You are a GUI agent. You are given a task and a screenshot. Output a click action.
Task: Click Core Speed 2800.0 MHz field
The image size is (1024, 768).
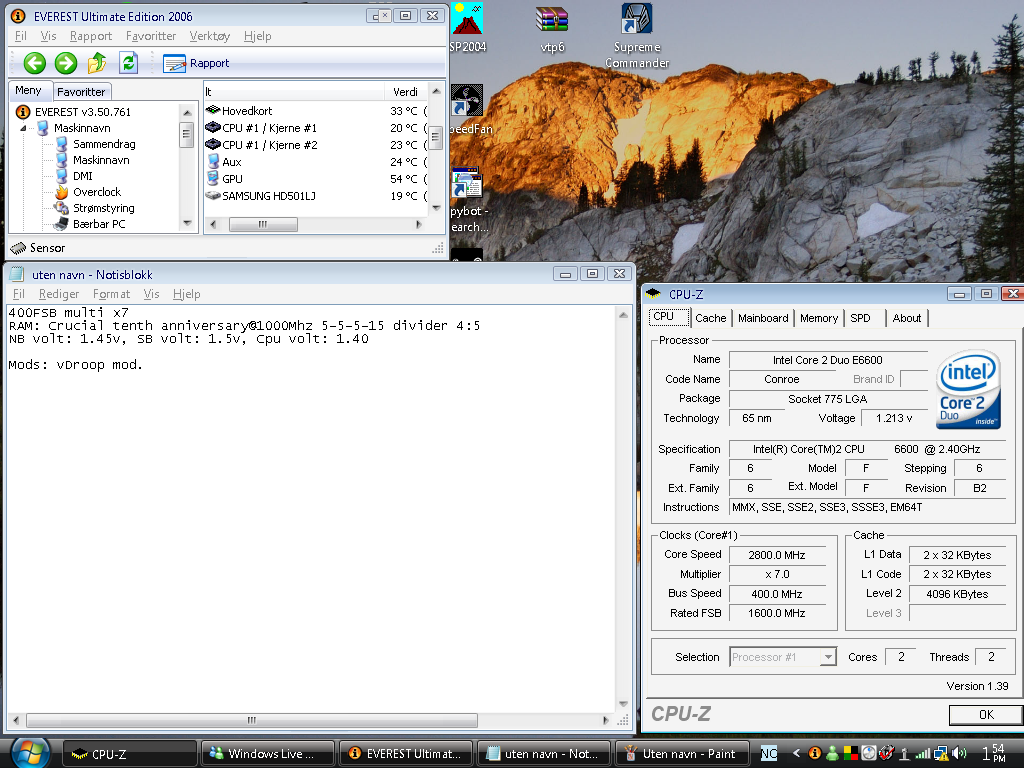(x=776, y=555)
